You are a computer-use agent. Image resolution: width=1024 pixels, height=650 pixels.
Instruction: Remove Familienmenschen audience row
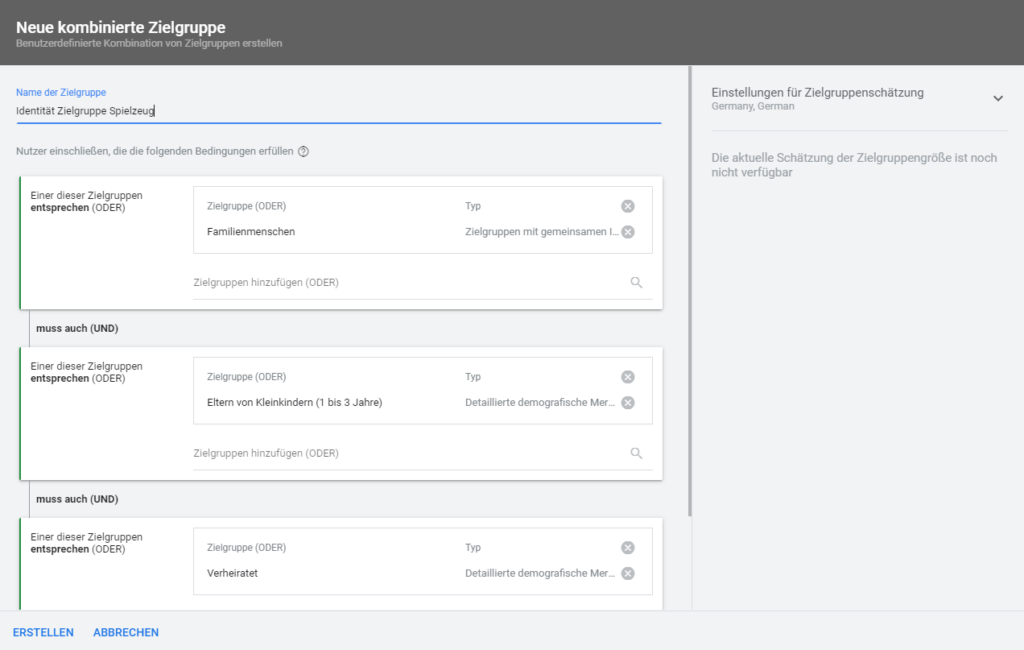[627, 232]
